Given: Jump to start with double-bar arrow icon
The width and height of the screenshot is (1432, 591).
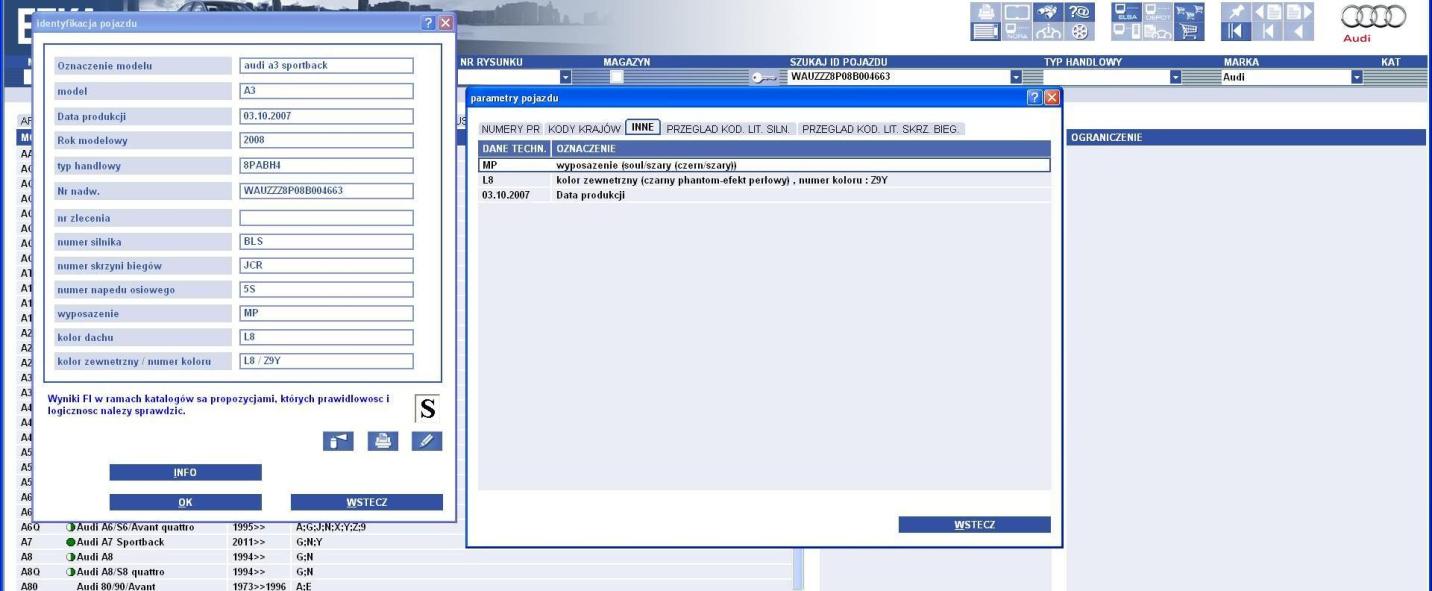Looking at the screenshot, I should coord(1236,31).
